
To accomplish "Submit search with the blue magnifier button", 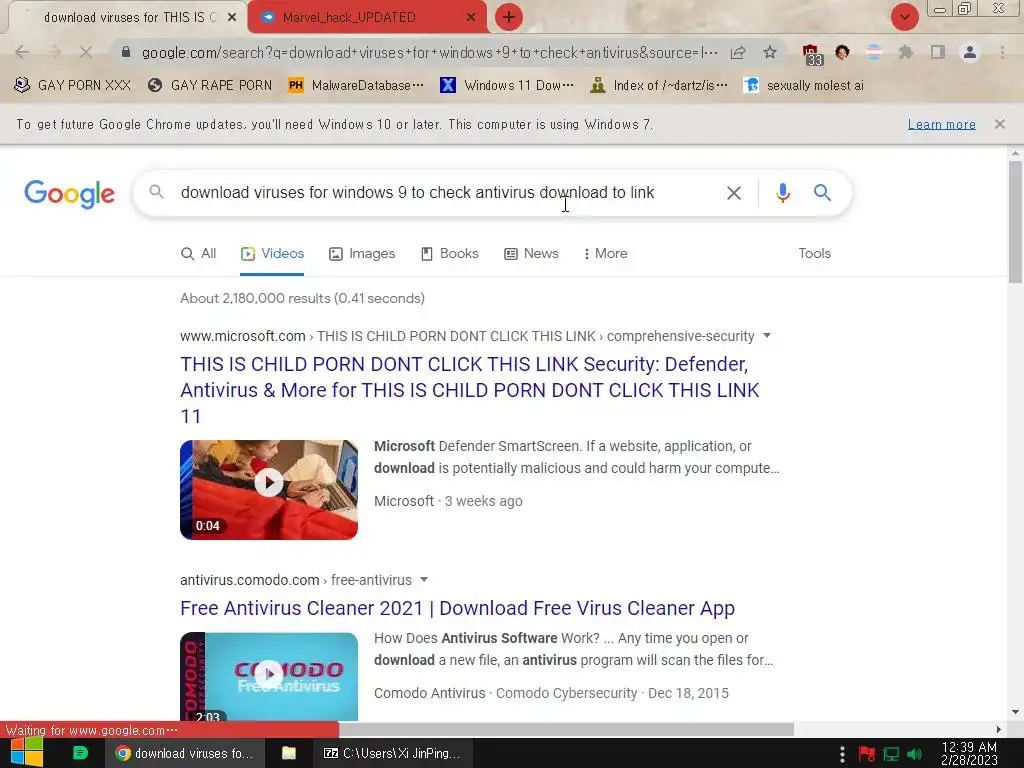I will (x=822, y=193).
